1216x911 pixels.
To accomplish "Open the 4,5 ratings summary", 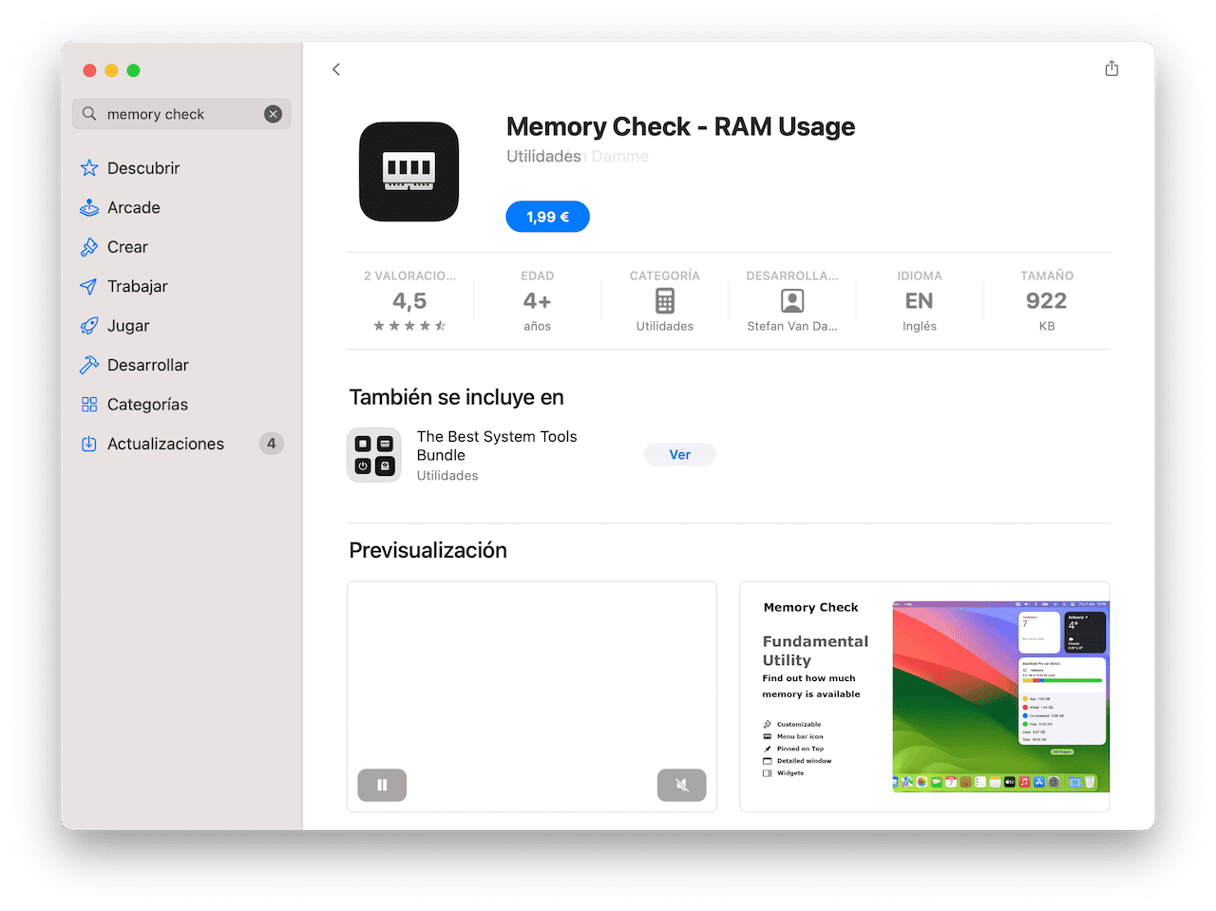I will [410, 300].
